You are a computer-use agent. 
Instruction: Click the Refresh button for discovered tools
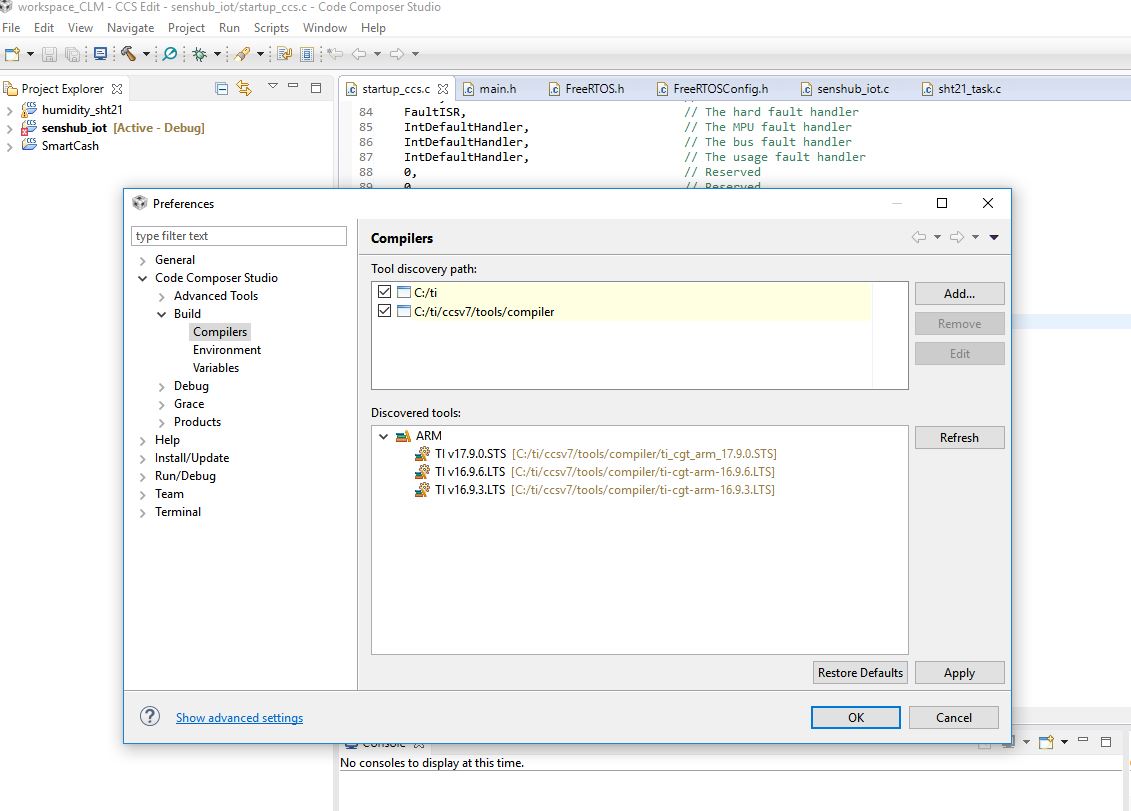coord(959,438)
